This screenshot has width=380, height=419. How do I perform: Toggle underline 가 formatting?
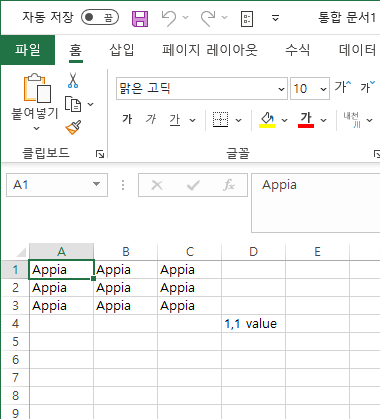(x=175, y=119)
